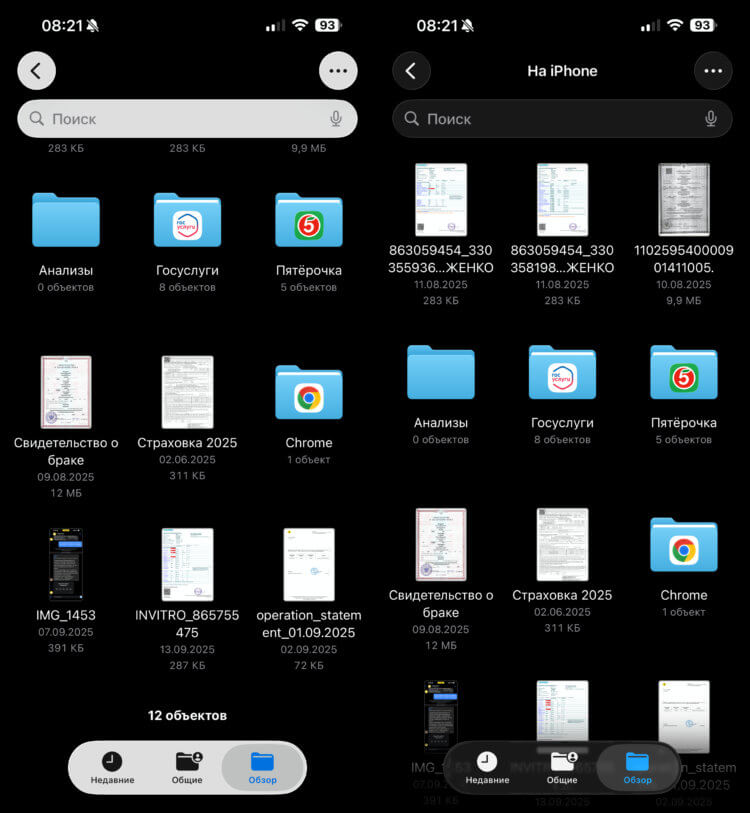This screenshot has height=813, width=750.
Task: Tap Wi-Fi status icon on left screen
Action: click(x=300, y=25)
